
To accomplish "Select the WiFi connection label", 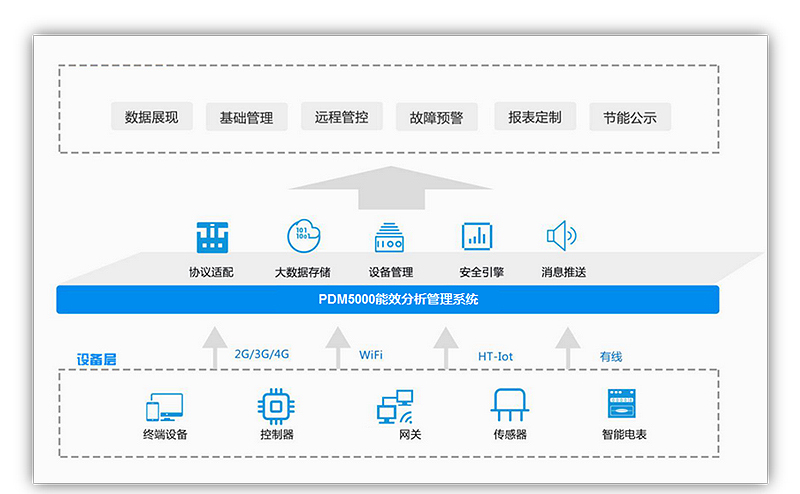I will (371, 354).
